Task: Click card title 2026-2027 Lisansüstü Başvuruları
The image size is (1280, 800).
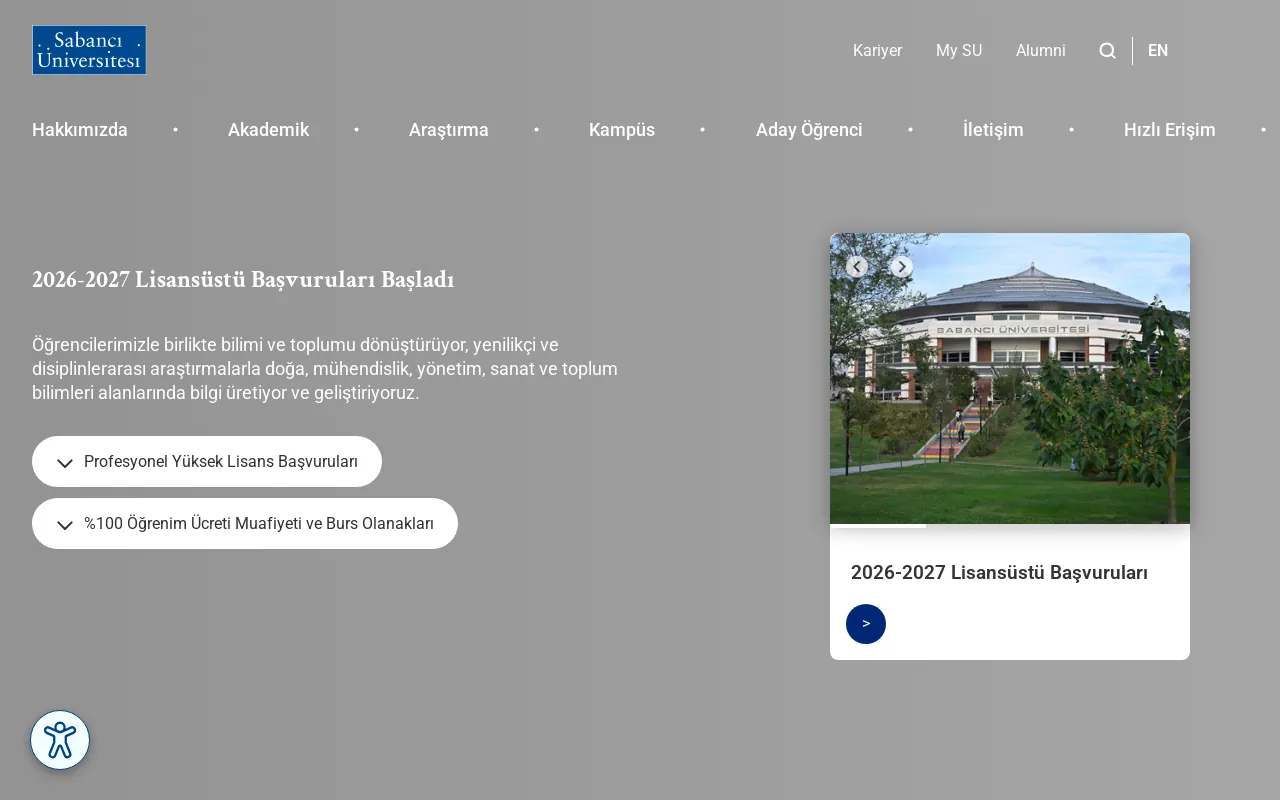Action: point(999,573)
